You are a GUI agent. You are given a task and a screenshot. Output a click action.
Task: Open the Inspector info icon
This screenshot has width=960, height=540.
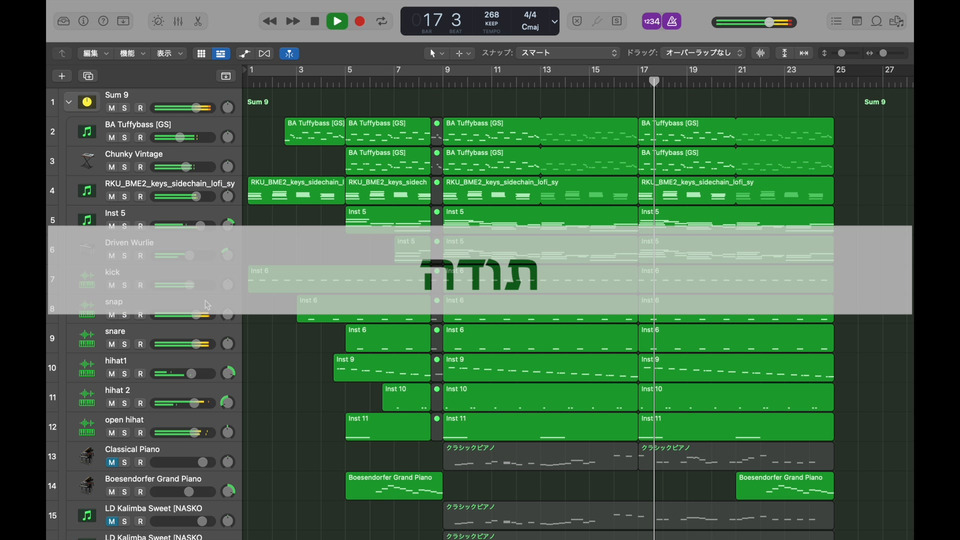[83, 21]
